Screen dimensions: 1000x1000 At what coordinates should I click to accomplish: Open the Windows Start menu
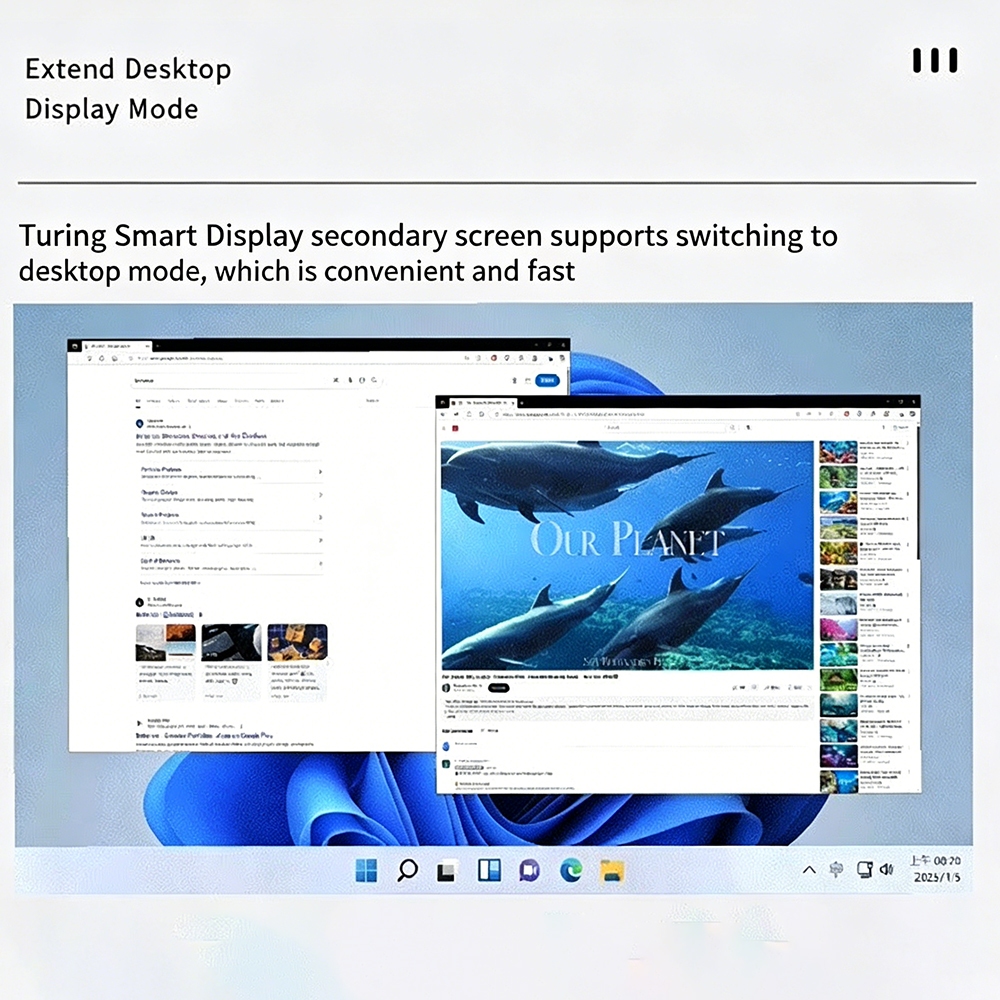coord(366,871)
